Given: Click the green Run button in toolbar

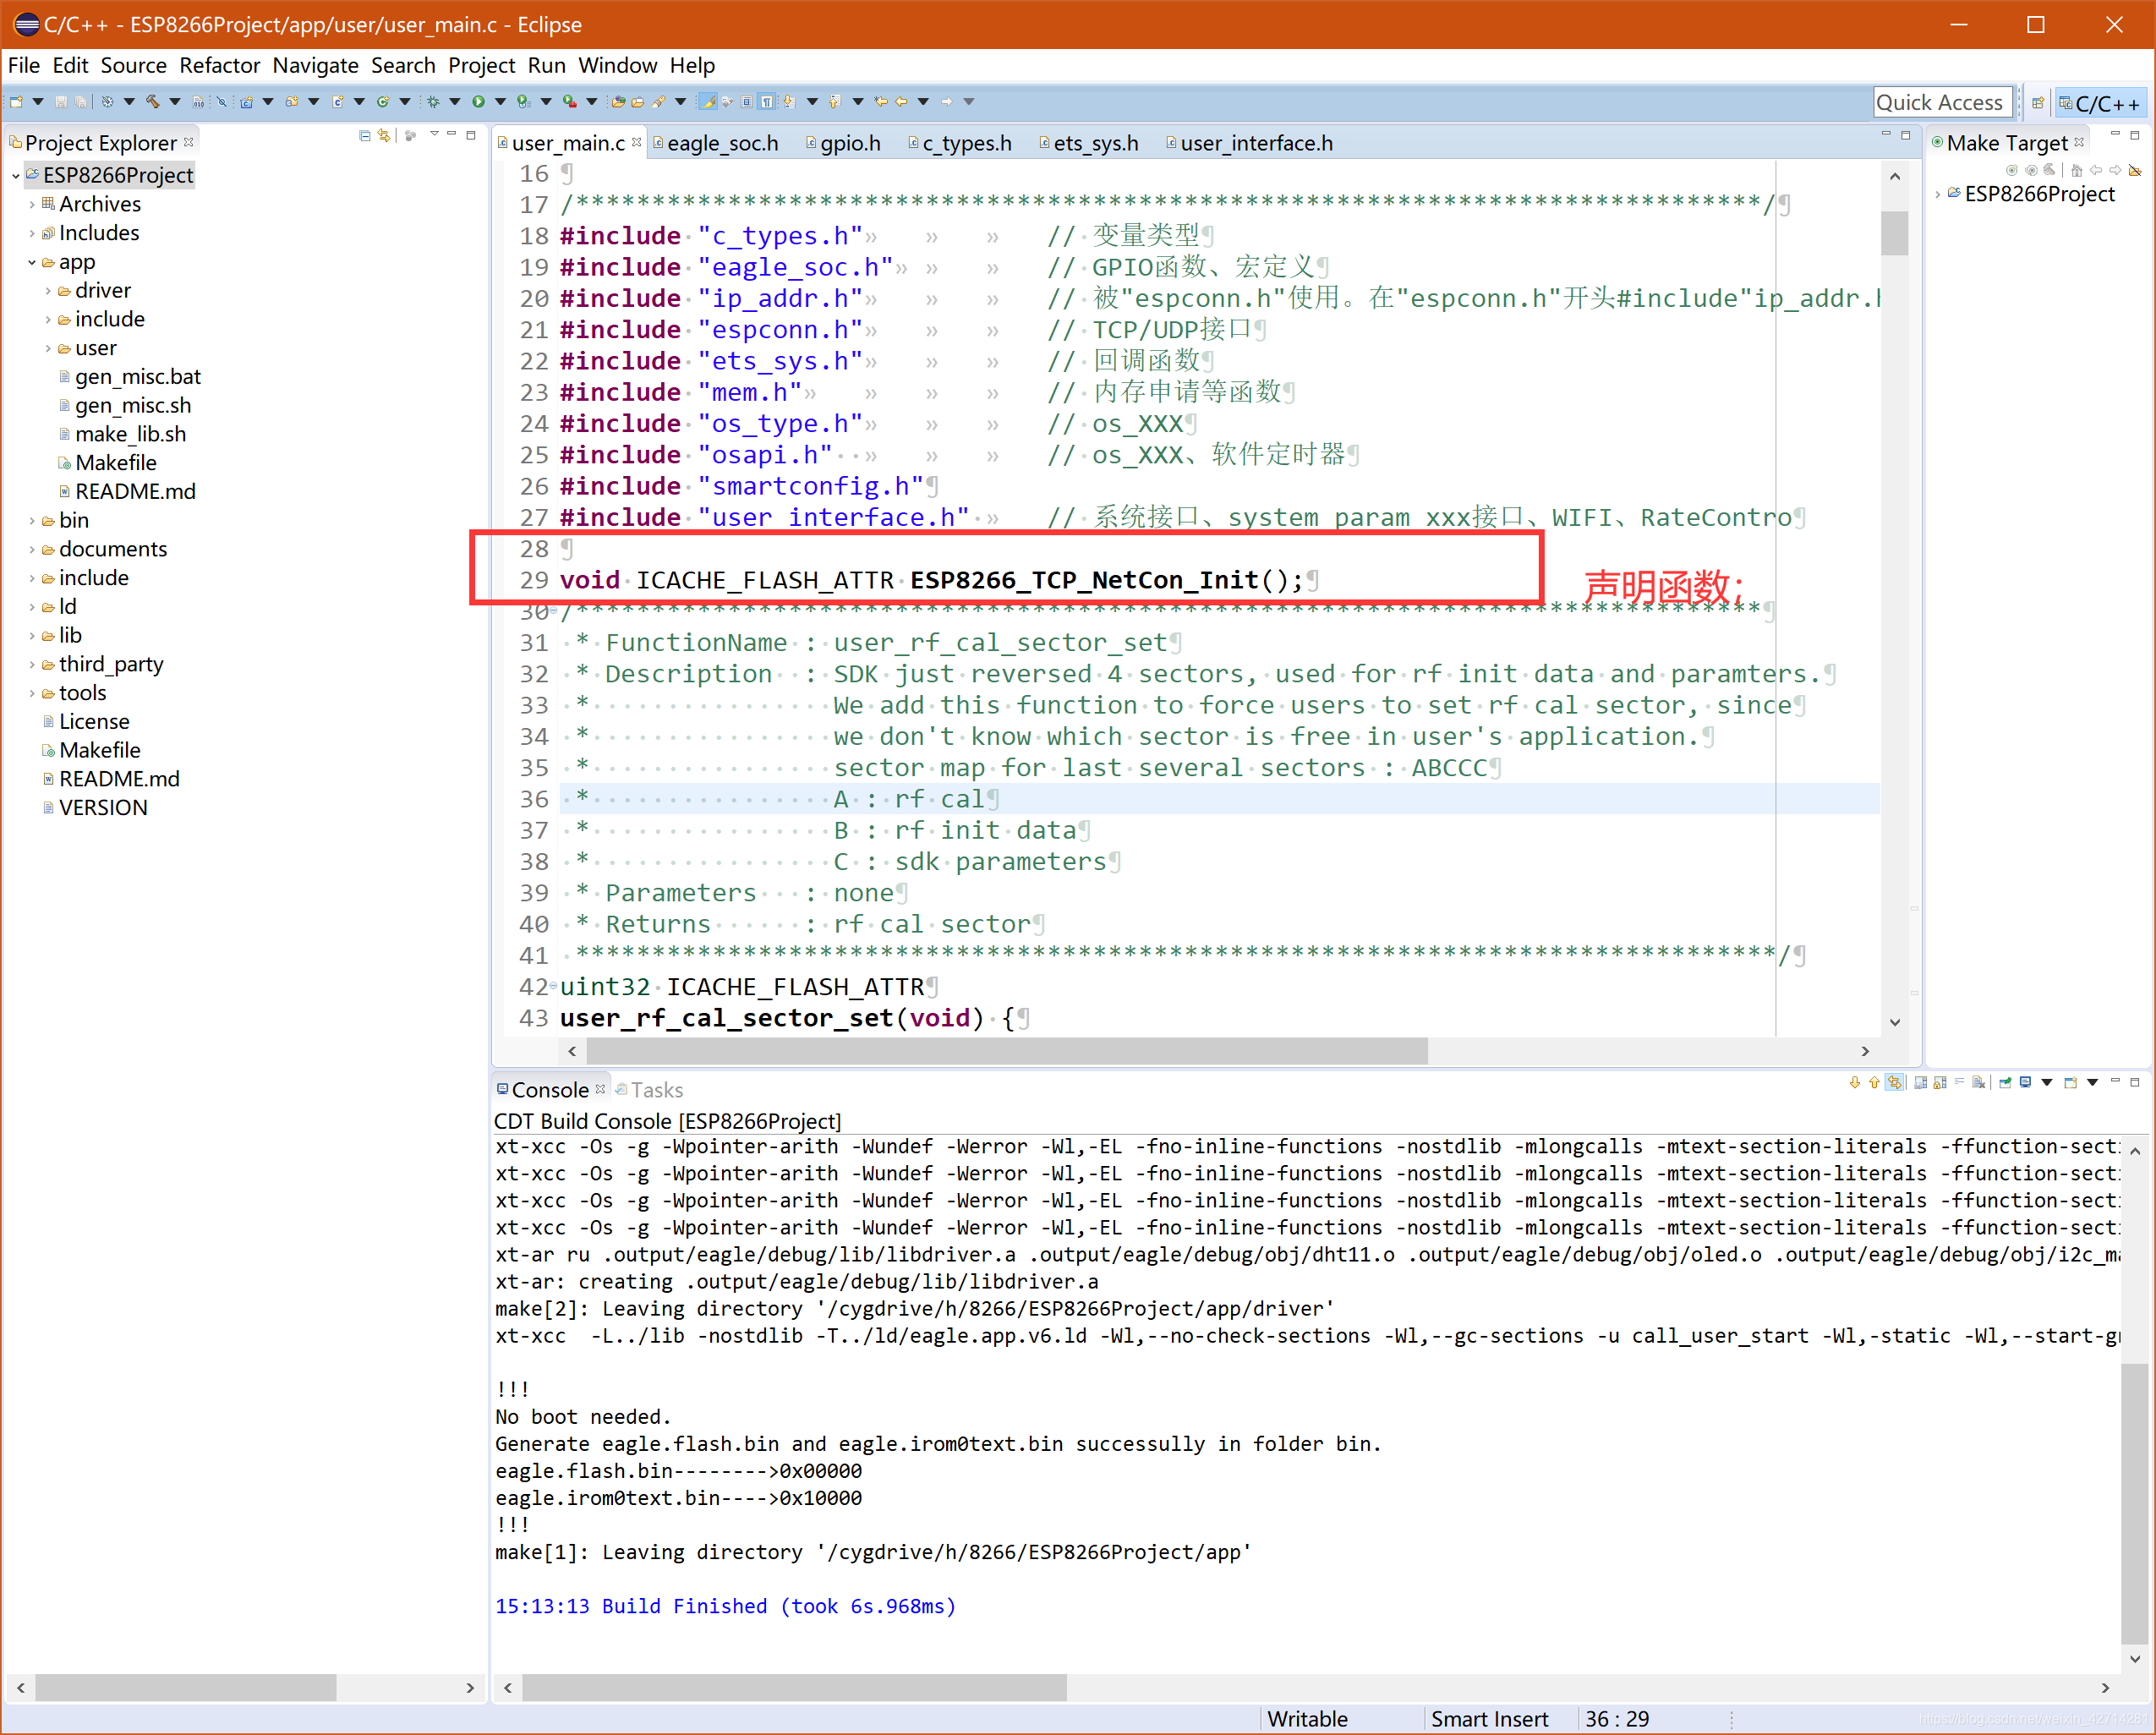Looking at the screenshot, I should pyautogui.click(x=478, y=102).
